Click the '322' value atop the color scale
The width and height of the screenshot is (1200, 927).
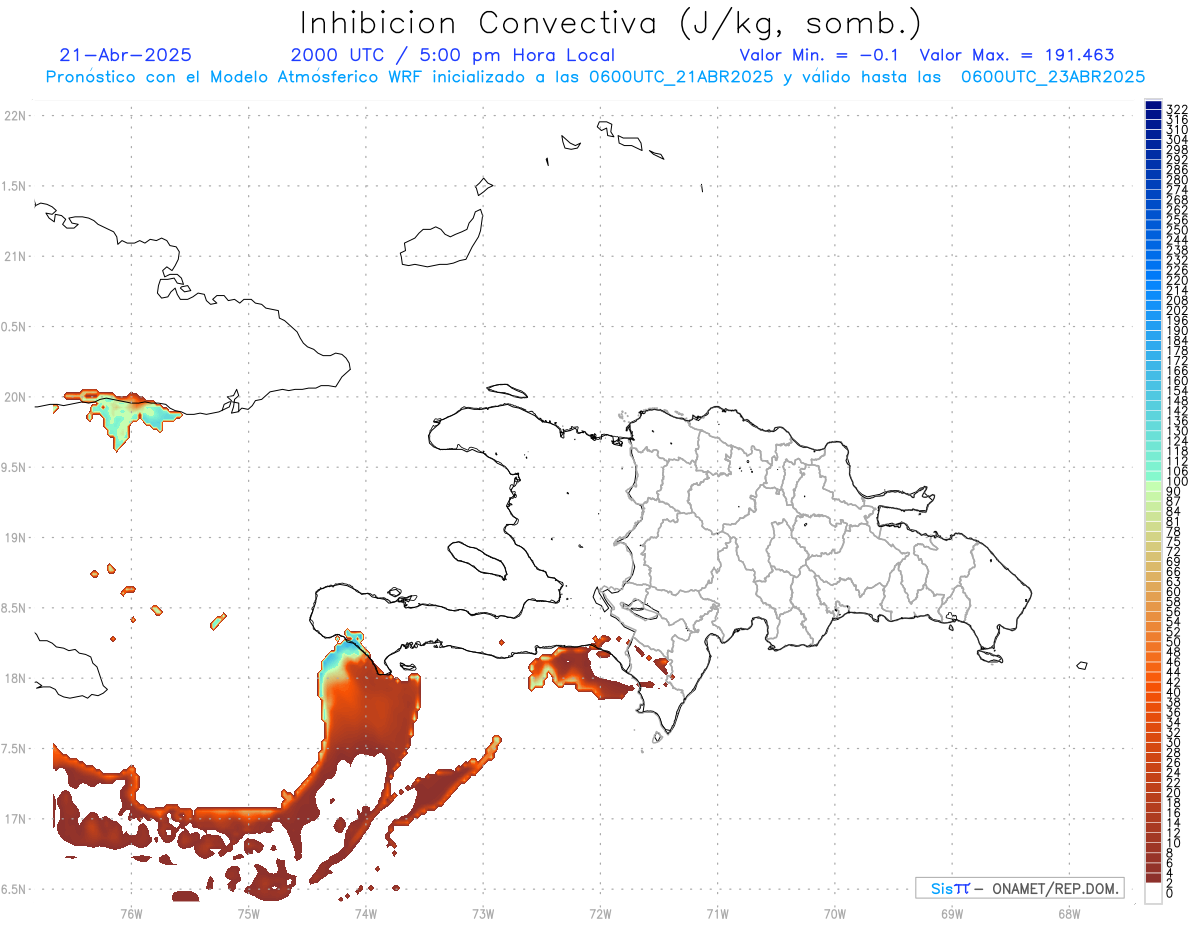1177,109
